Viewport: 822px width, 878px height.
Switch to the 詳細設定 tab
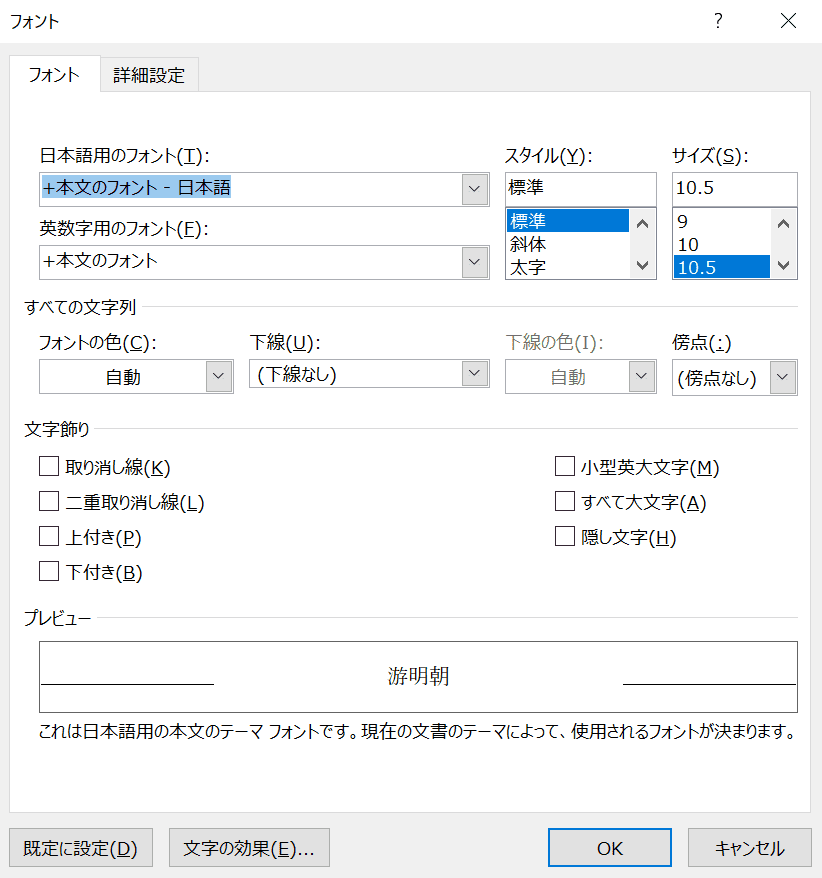149,74
